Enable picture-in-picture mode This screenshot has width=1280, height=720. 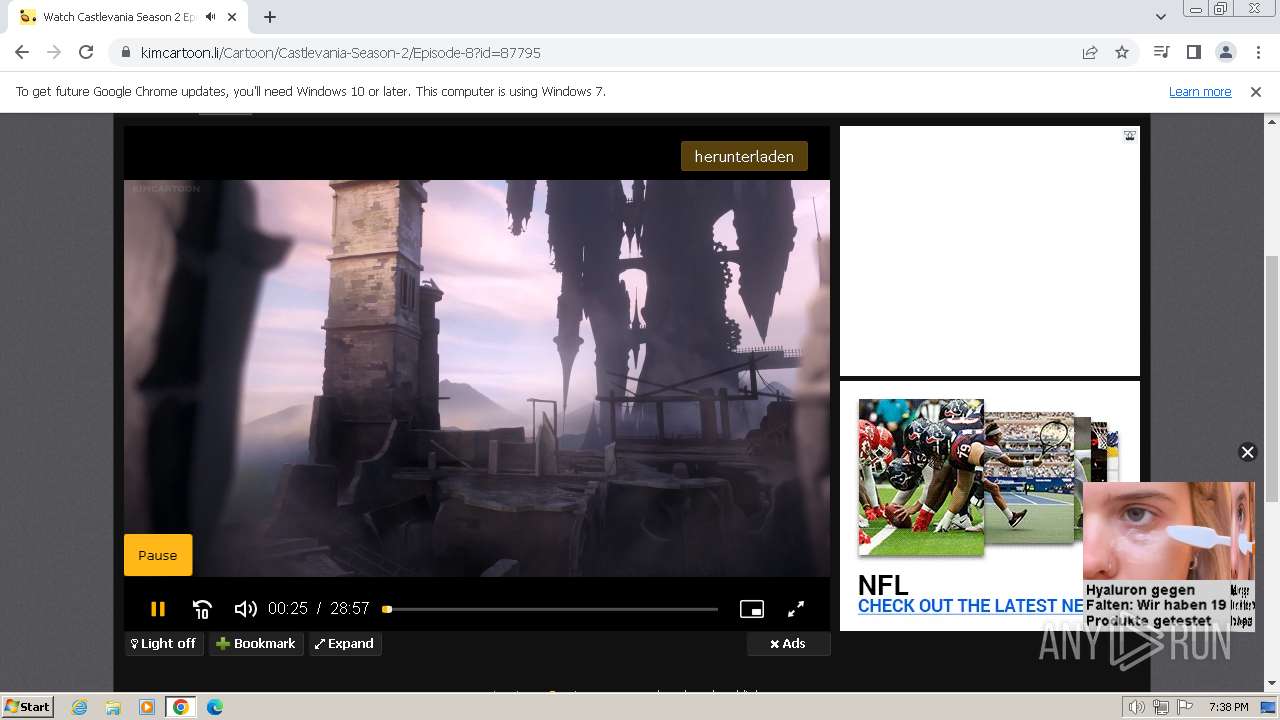(x=752, y=609)
